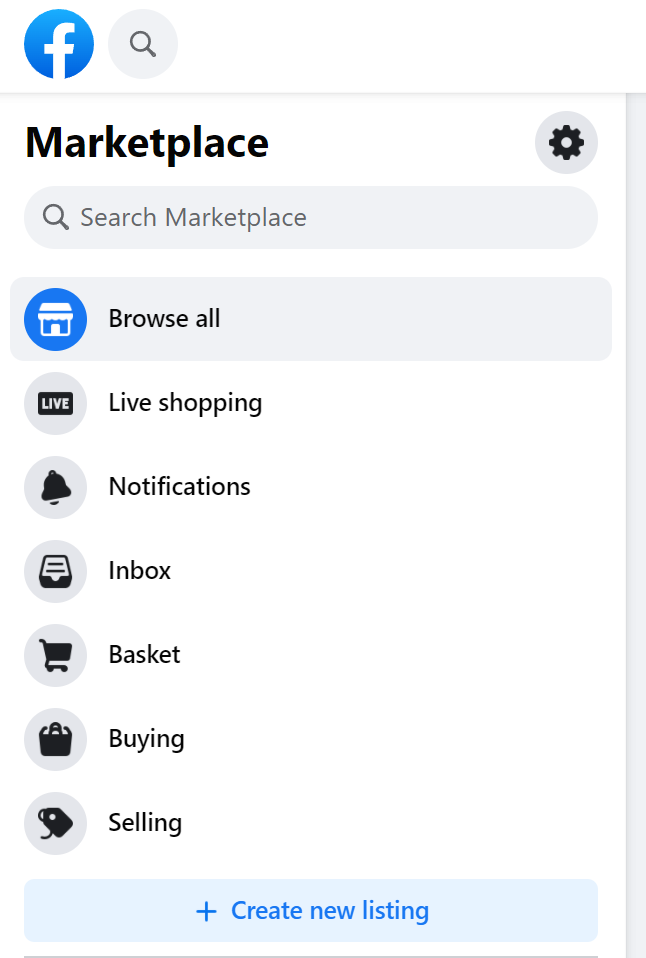Open the Notifications menu item
Screen dimensions: 646x958
[x=180, y=487]
